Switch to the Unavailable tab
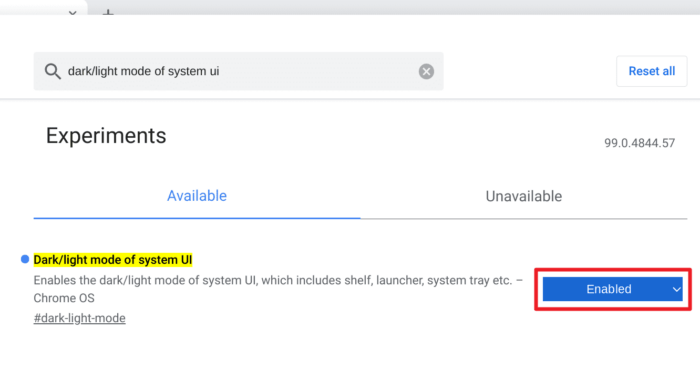The width and height of the screenshot is (700, 390). click(524, 196)
